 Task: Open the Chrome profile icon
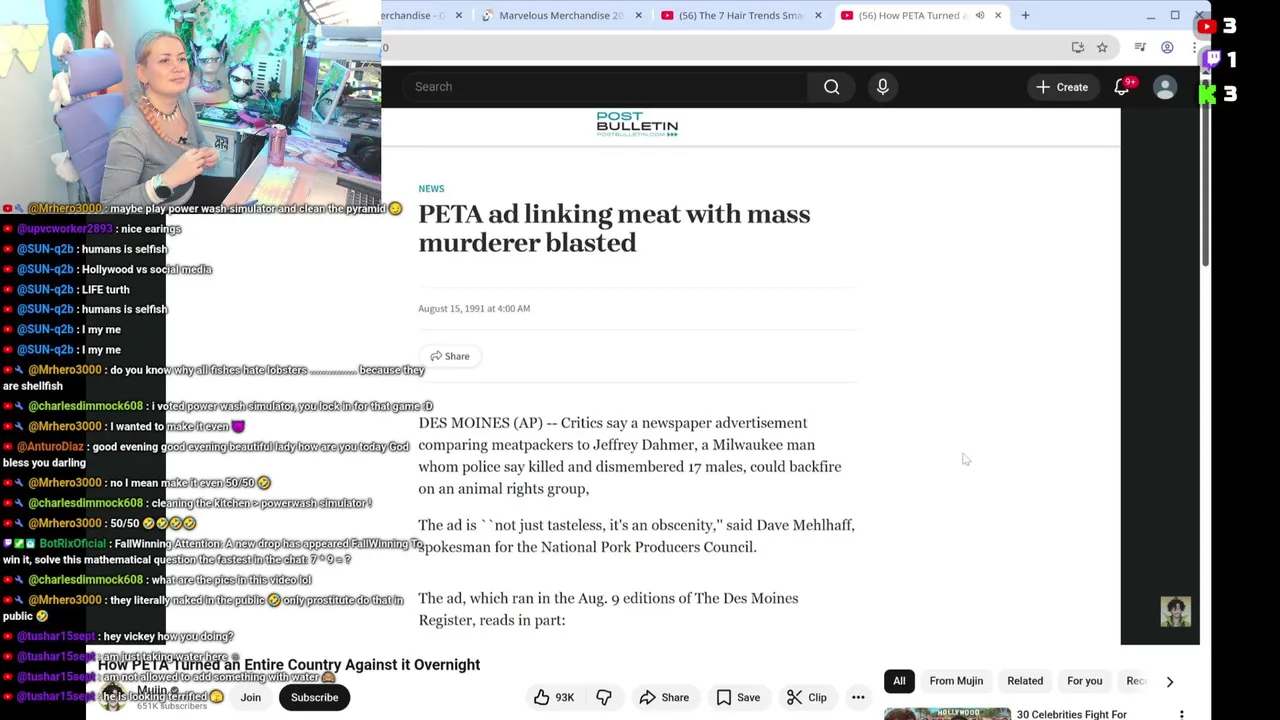[1167, 47]
